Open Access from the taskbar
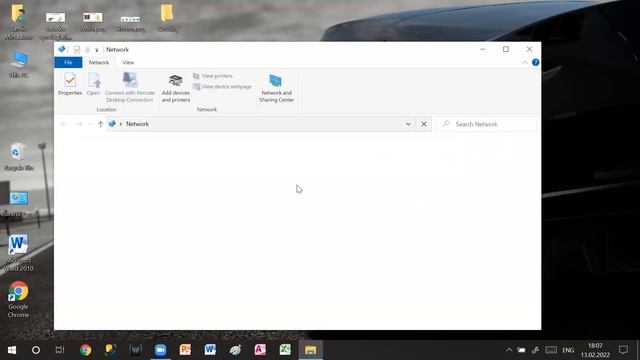The image size is (640, 360). 260,350
